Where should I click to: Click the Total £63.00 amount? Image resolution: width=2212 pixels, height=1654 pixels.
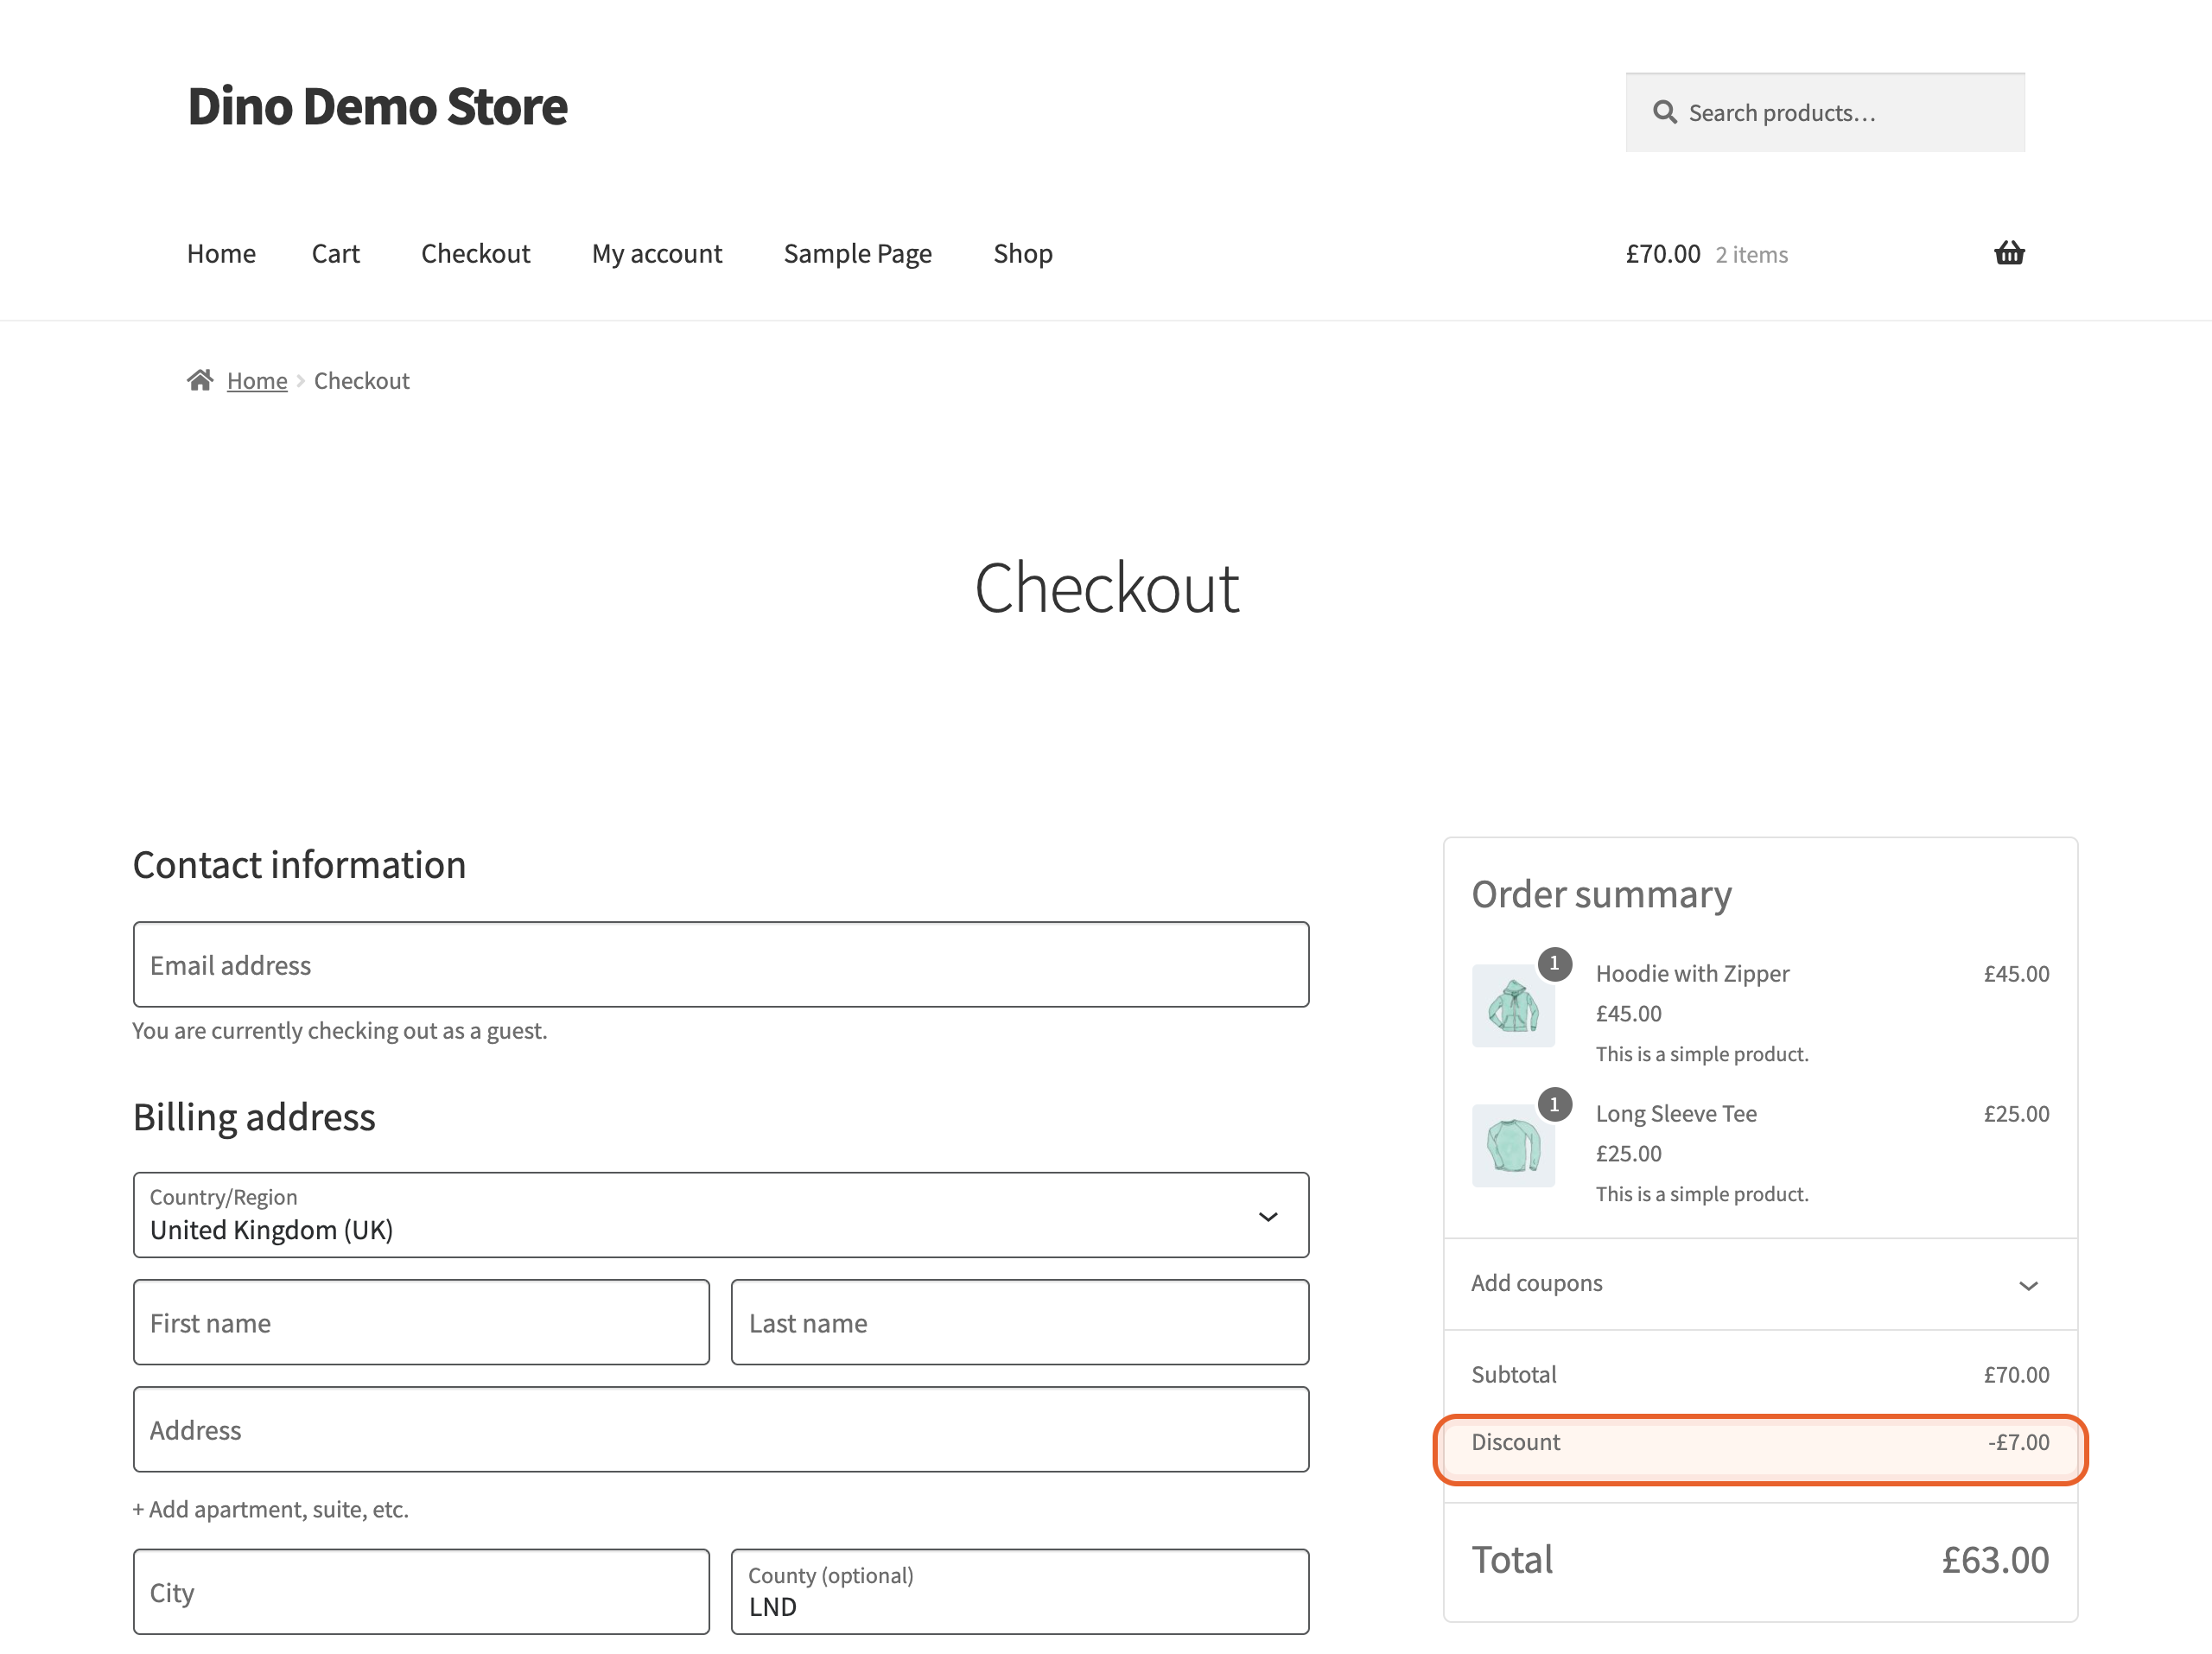(x=1995, y=1559)
